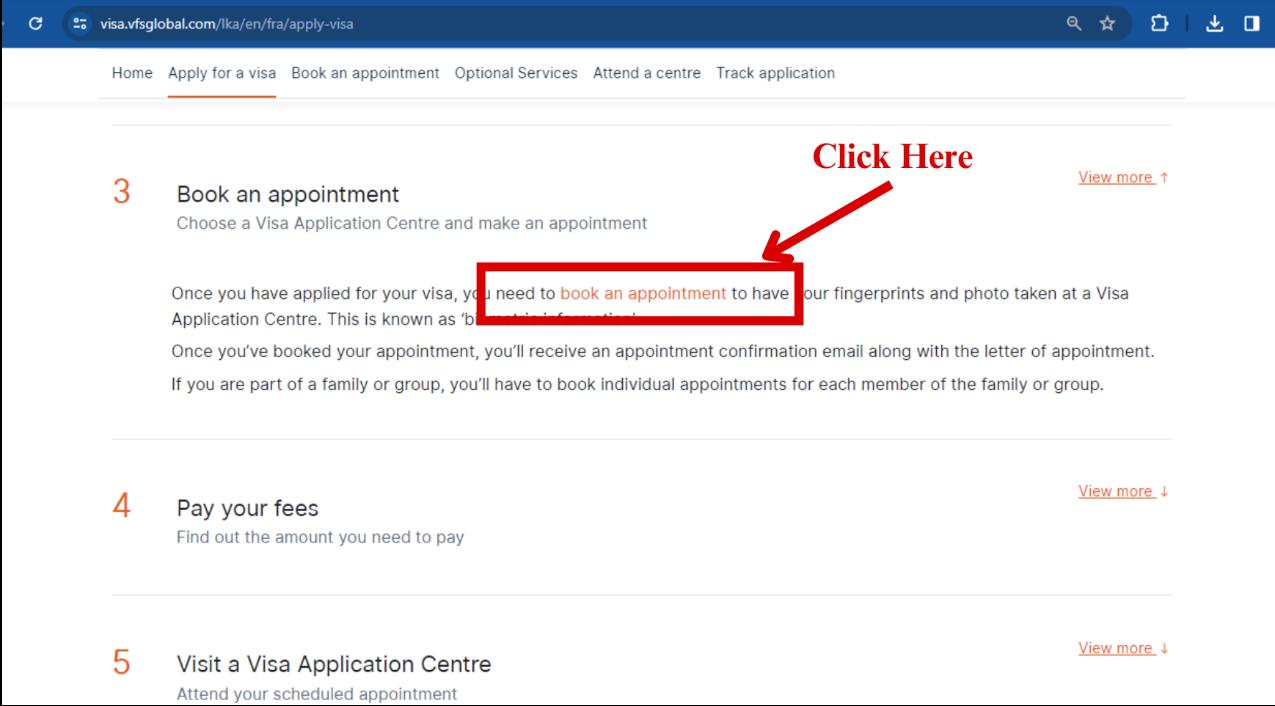Bookmark this page with the star icon

pos(1107,23)
